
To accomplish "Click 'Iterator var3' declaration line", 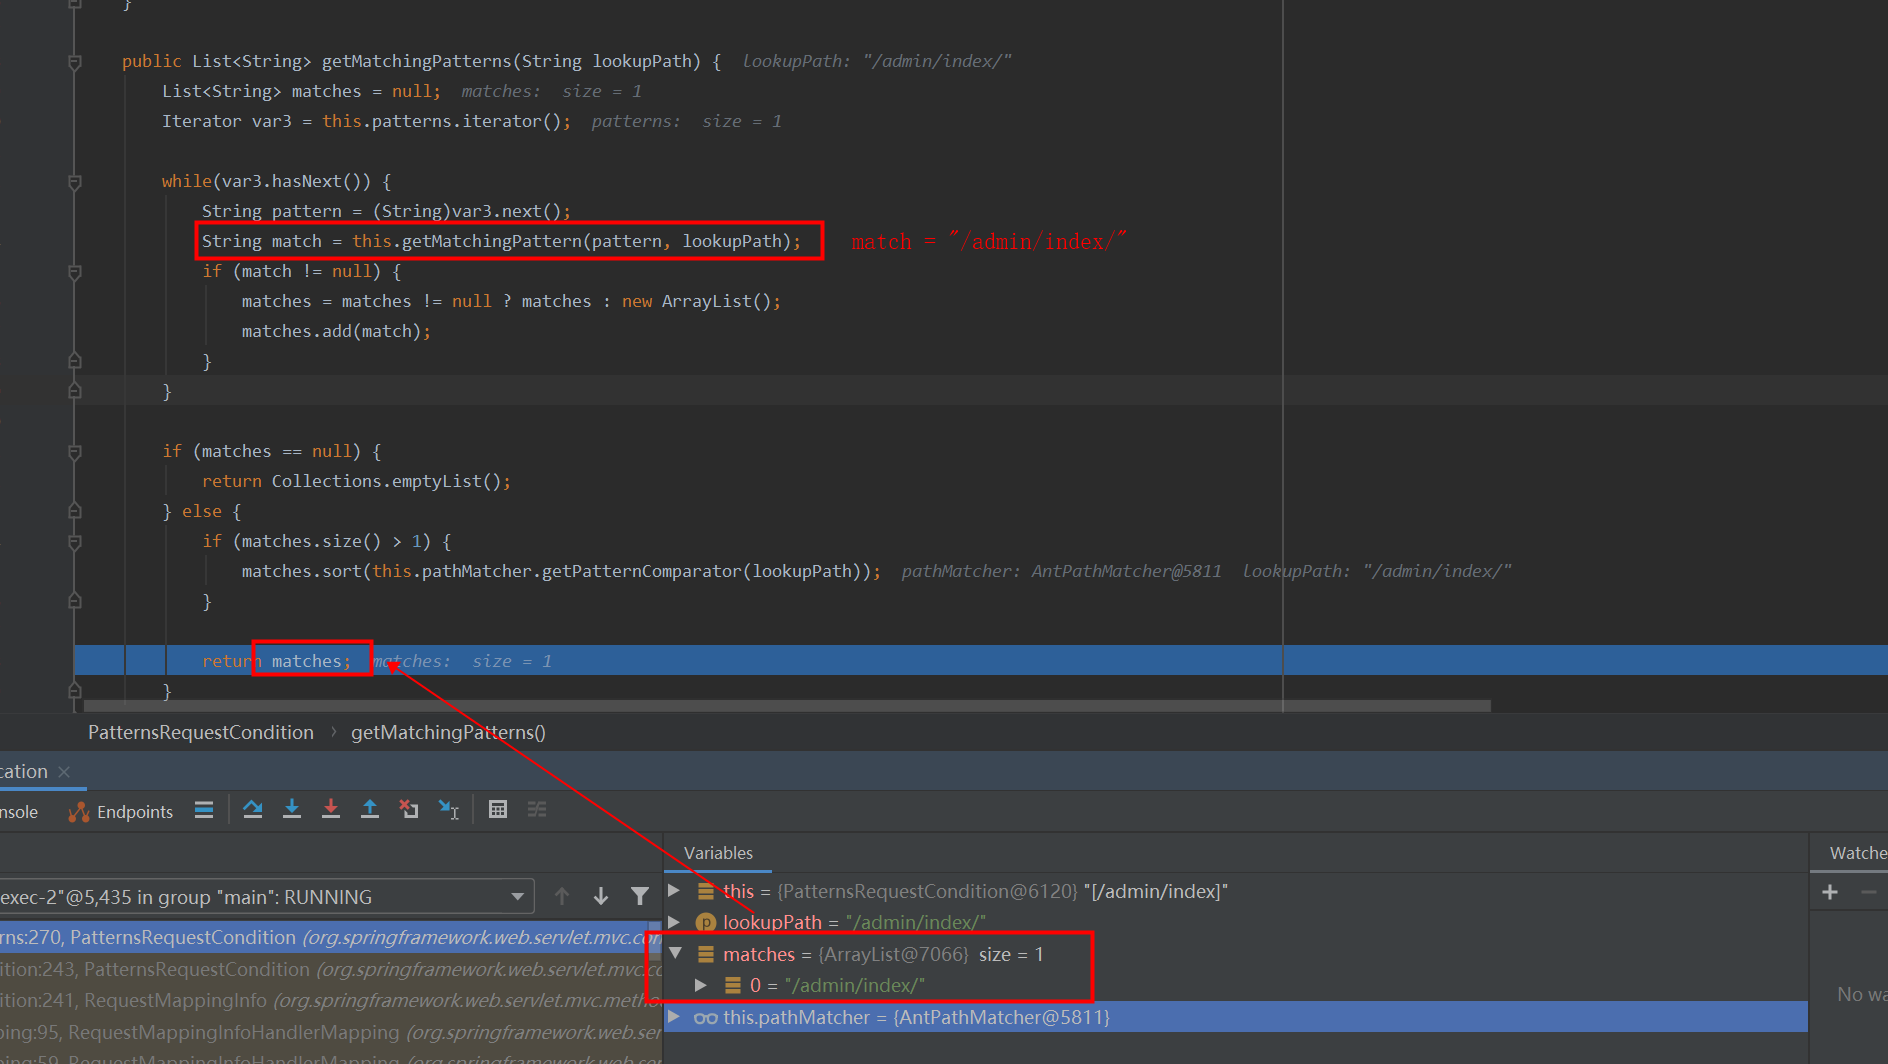I will point(366,121).
